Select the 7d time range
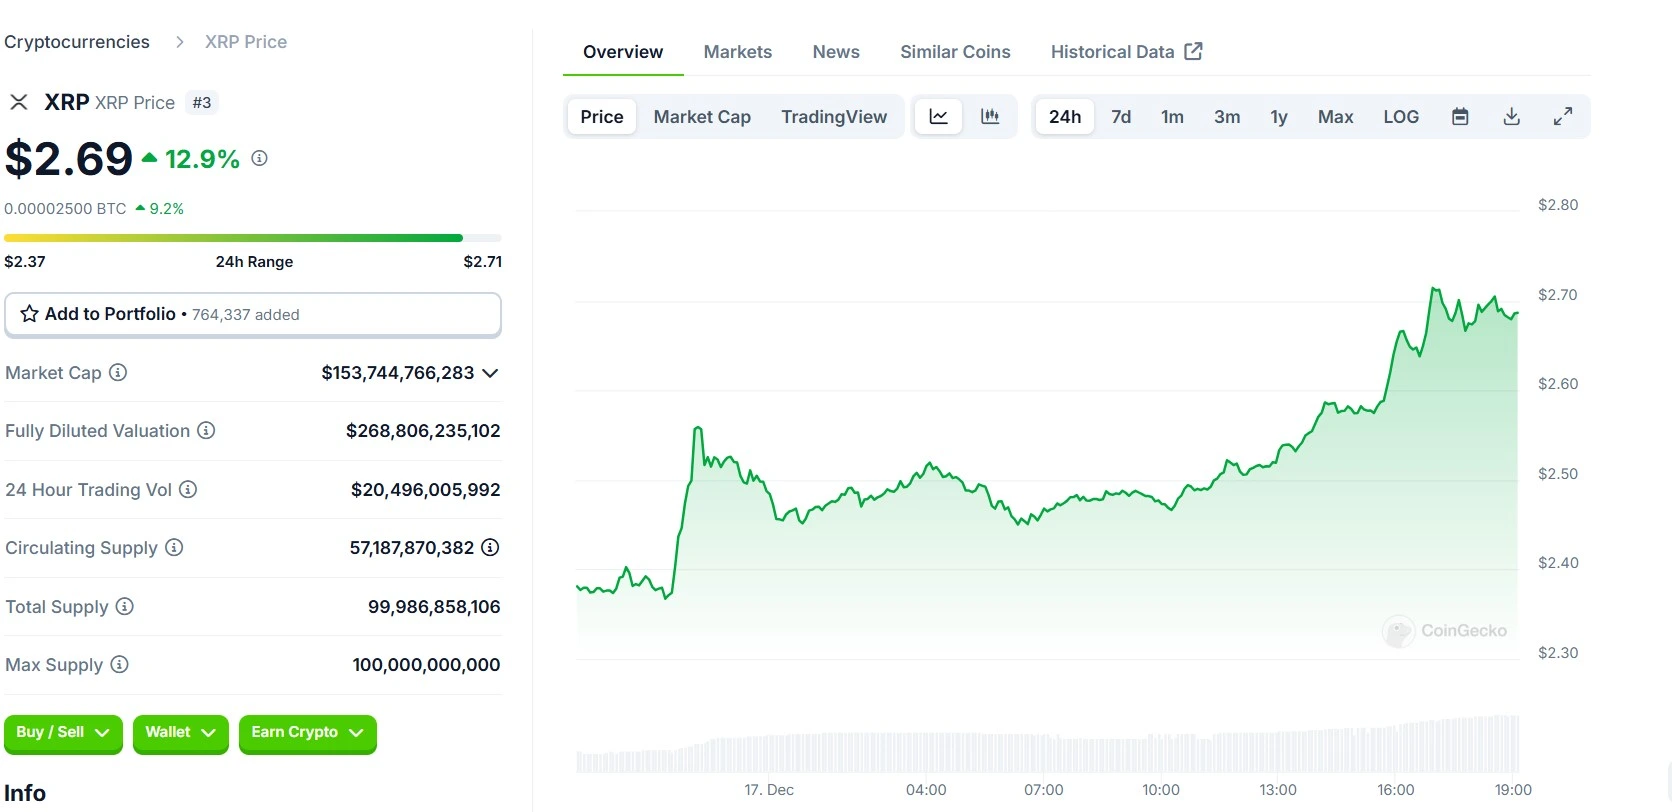Screen dimensions: 1672x812 pos(1121,117)
